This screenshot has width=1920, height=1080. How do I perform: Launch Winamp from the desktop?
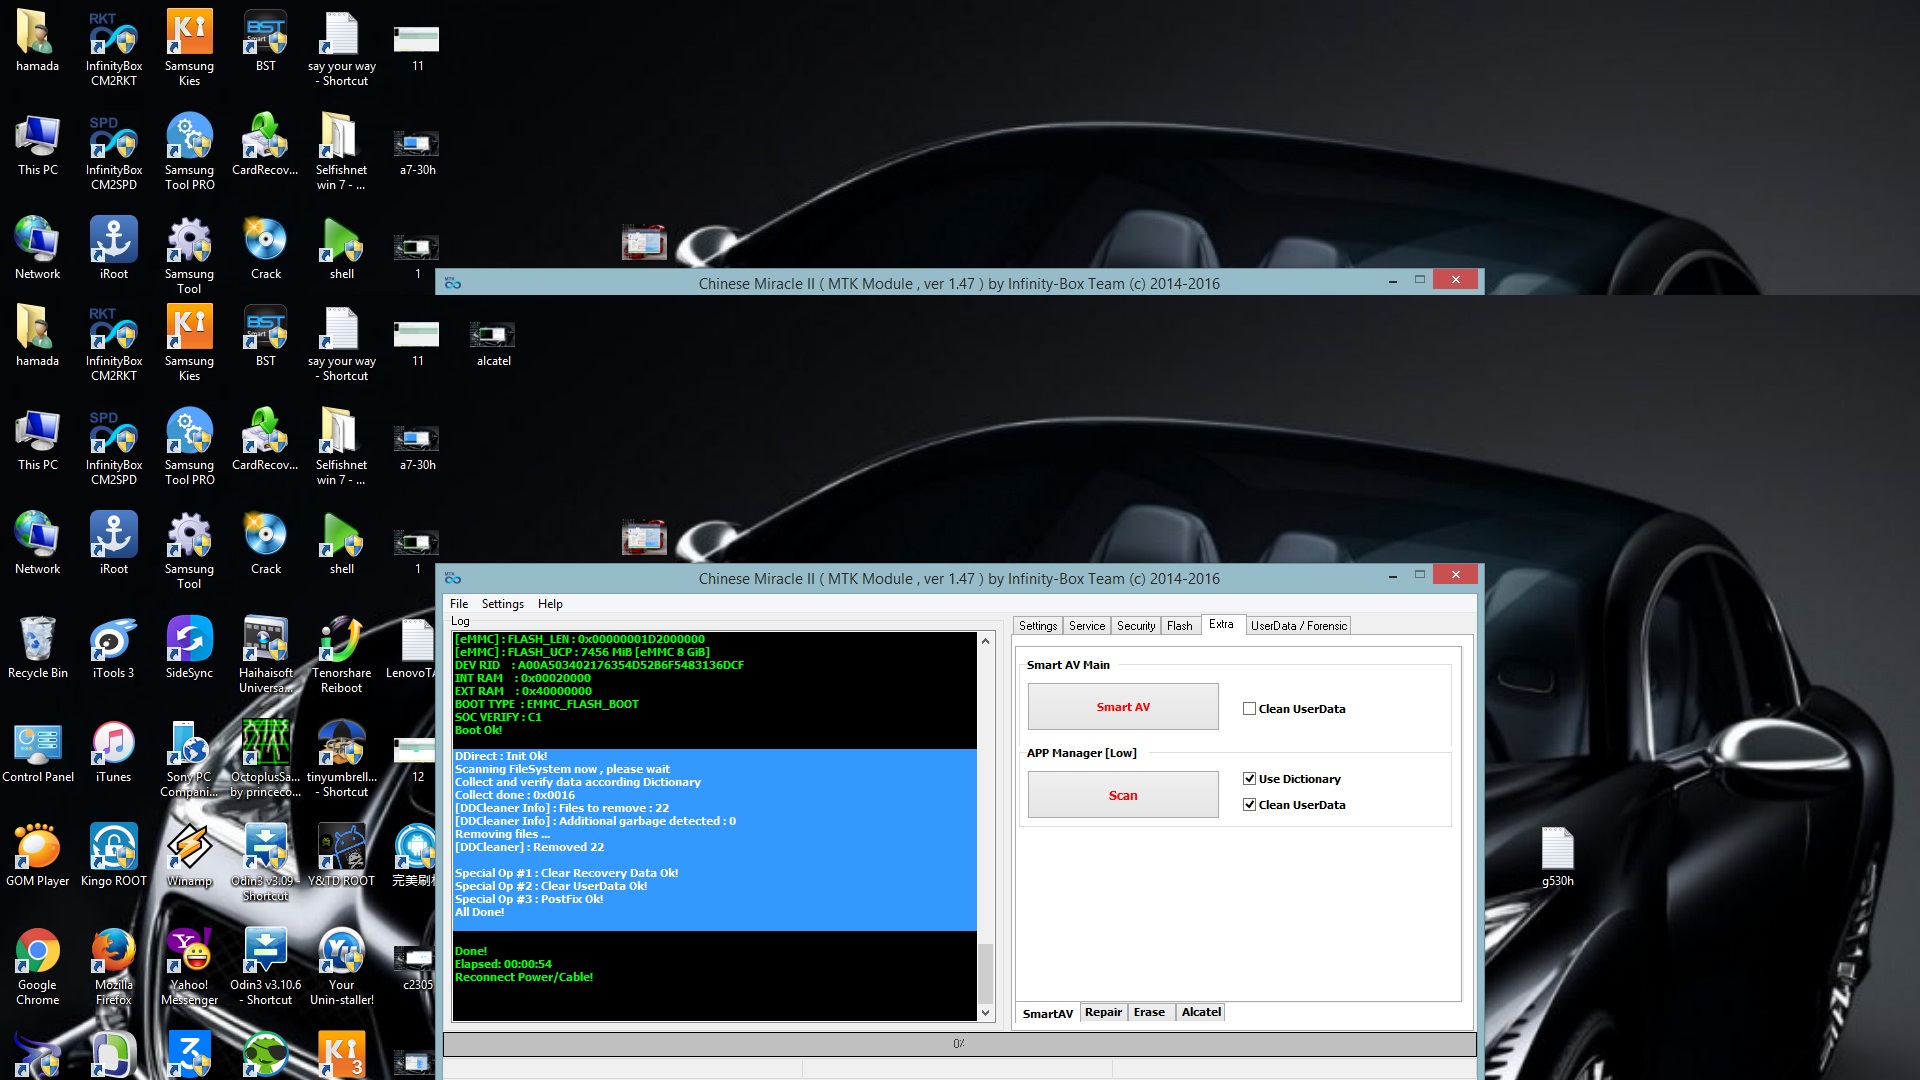click(x=189, y=856)
